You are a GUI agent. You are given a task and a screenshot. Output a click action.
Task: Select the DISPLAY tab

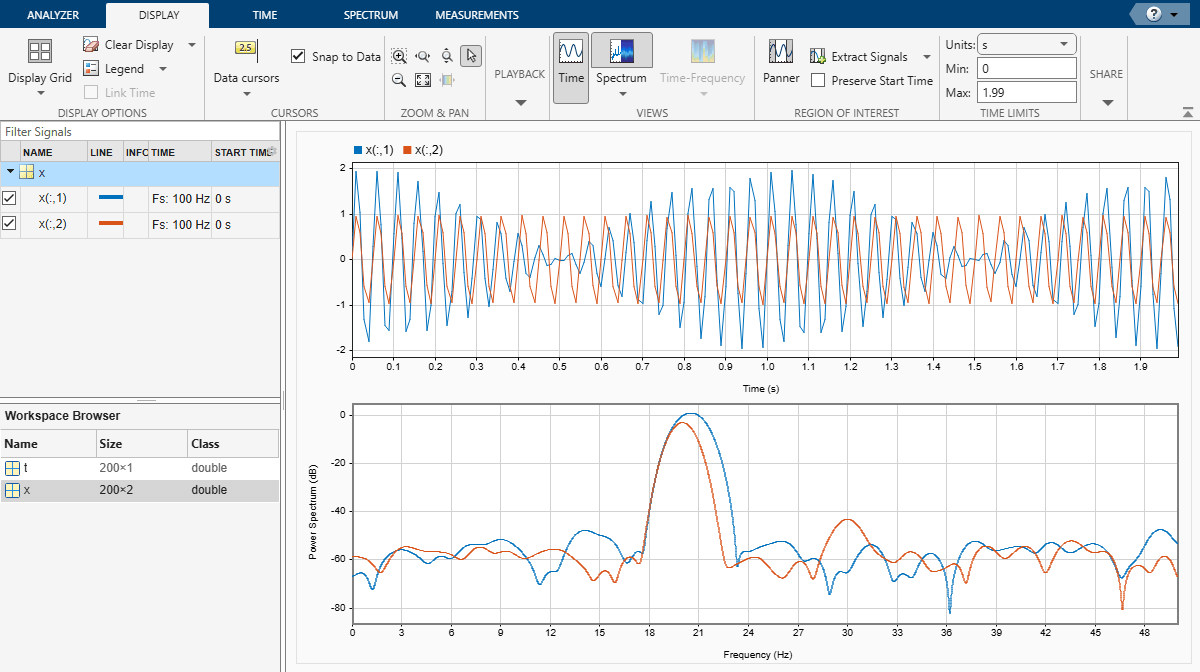point(159,15)
